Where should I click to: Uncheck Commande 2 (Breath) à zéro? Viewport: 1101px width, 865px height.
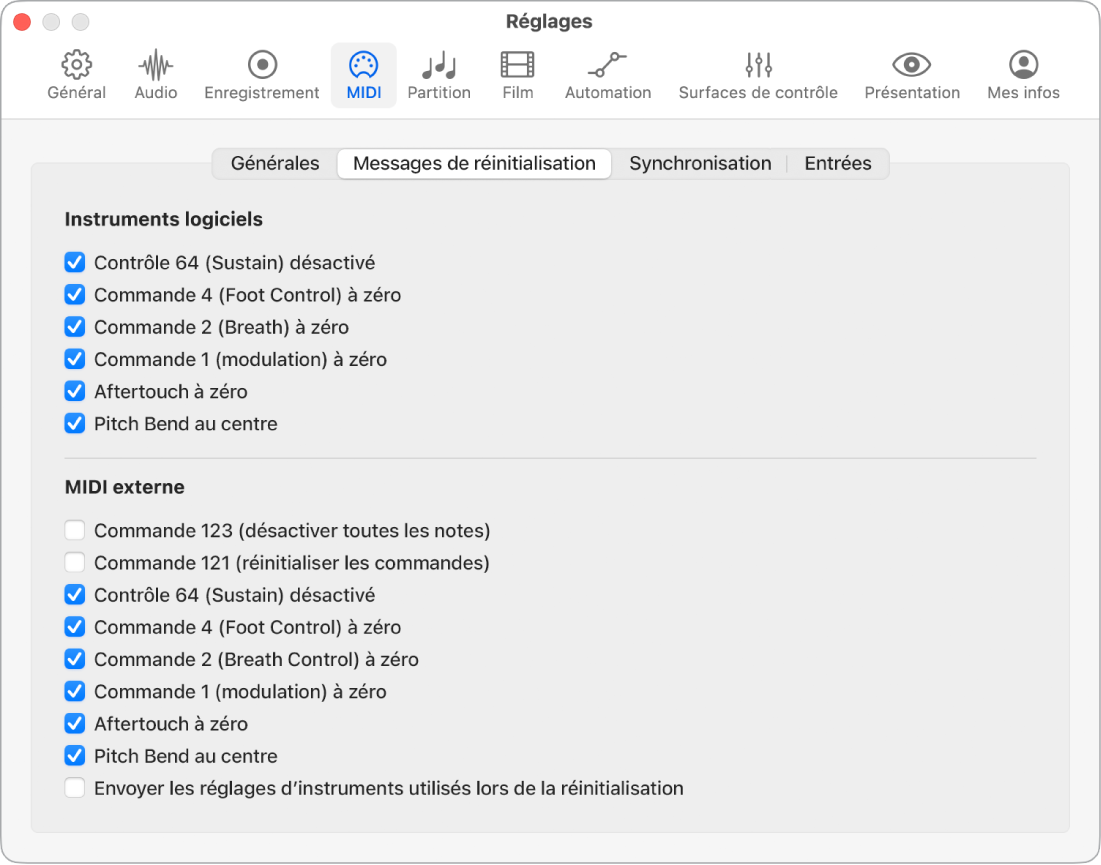tap(74, 326)
